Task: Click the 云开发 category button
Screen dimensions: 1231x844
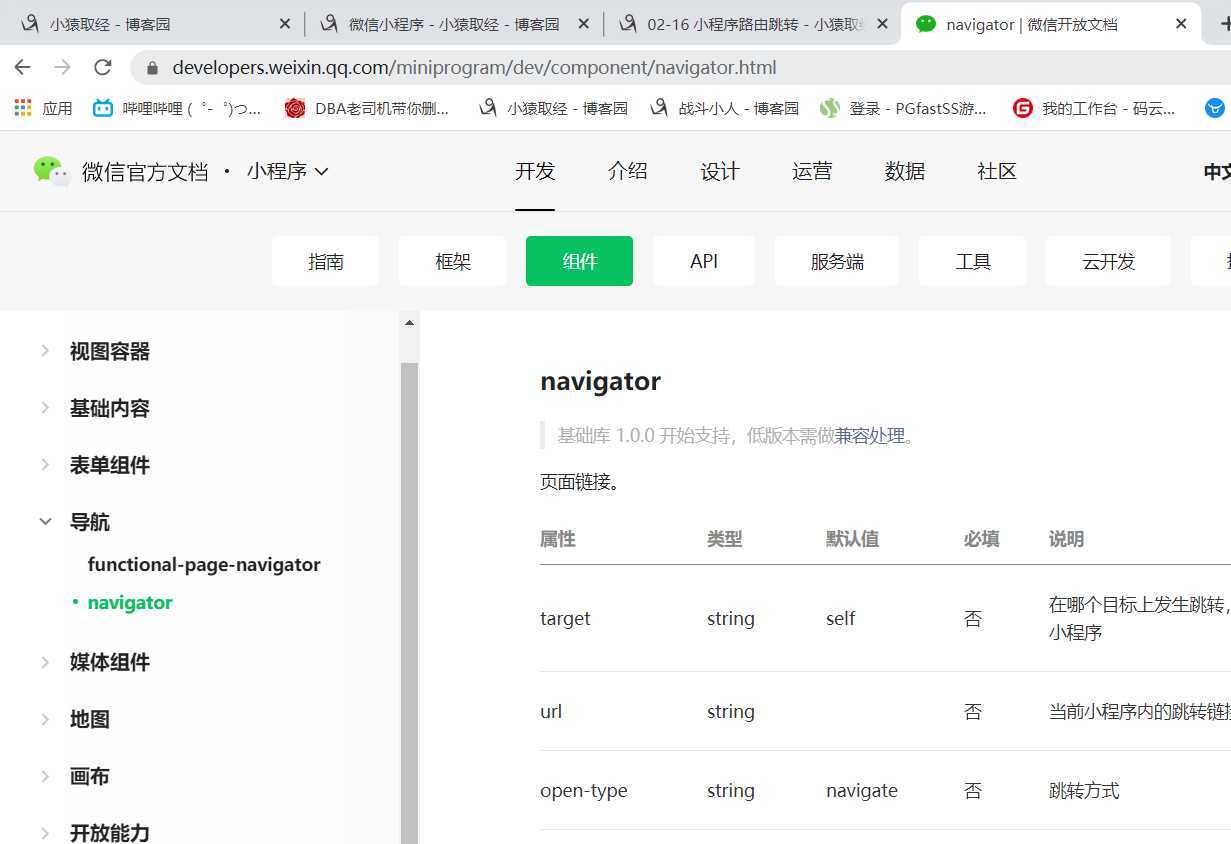Action: coord(1108,261)
